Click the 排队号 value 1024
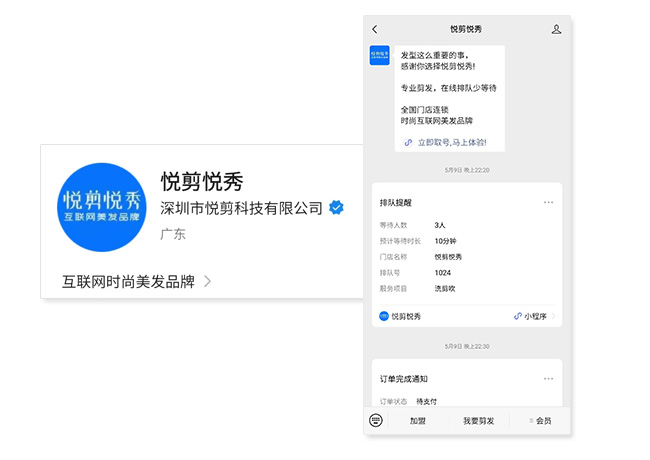The image size is (650, 460). (x=442, y=273)
